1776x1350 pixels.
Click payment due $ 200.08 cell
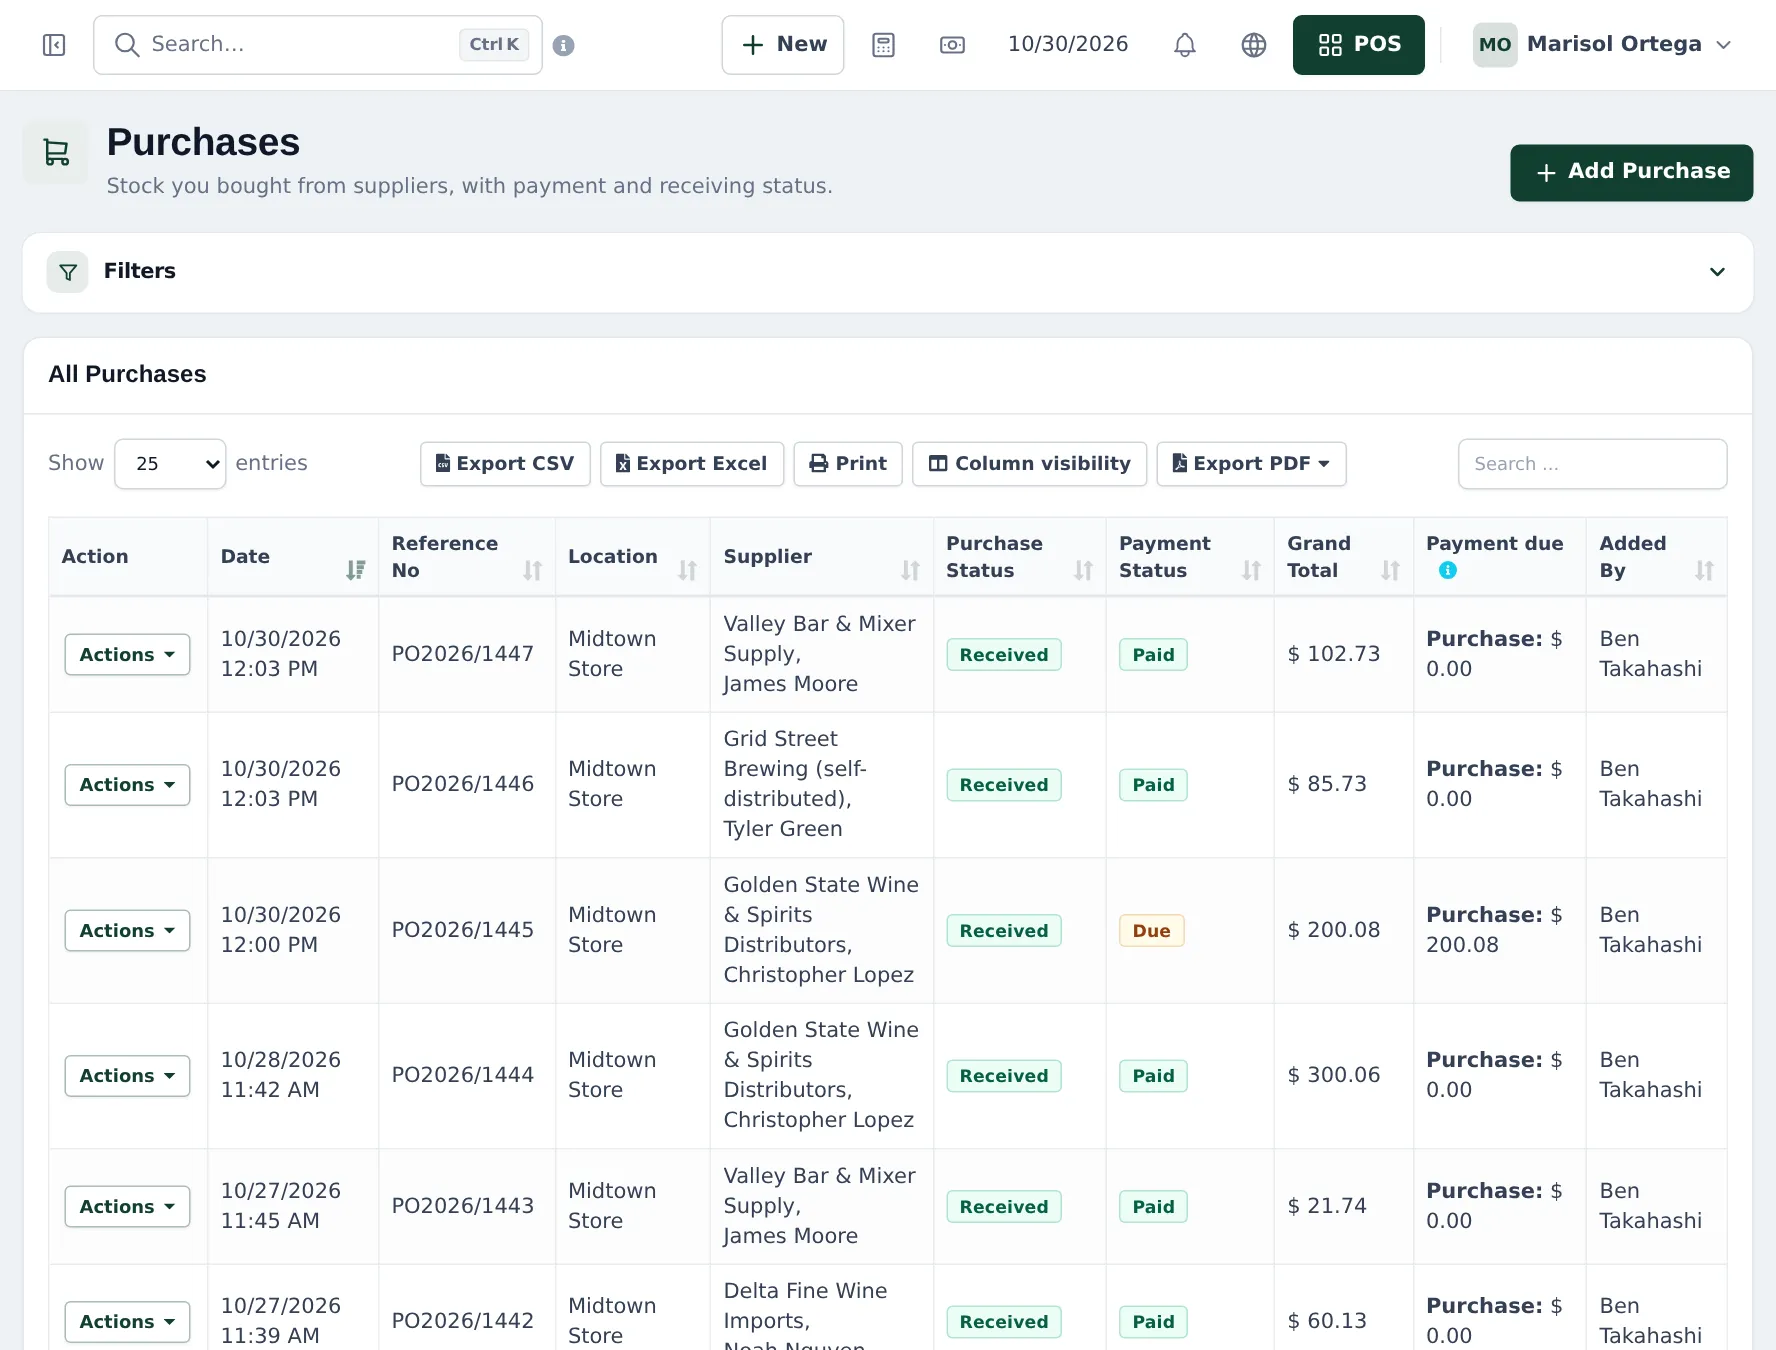click(1498, 930)
